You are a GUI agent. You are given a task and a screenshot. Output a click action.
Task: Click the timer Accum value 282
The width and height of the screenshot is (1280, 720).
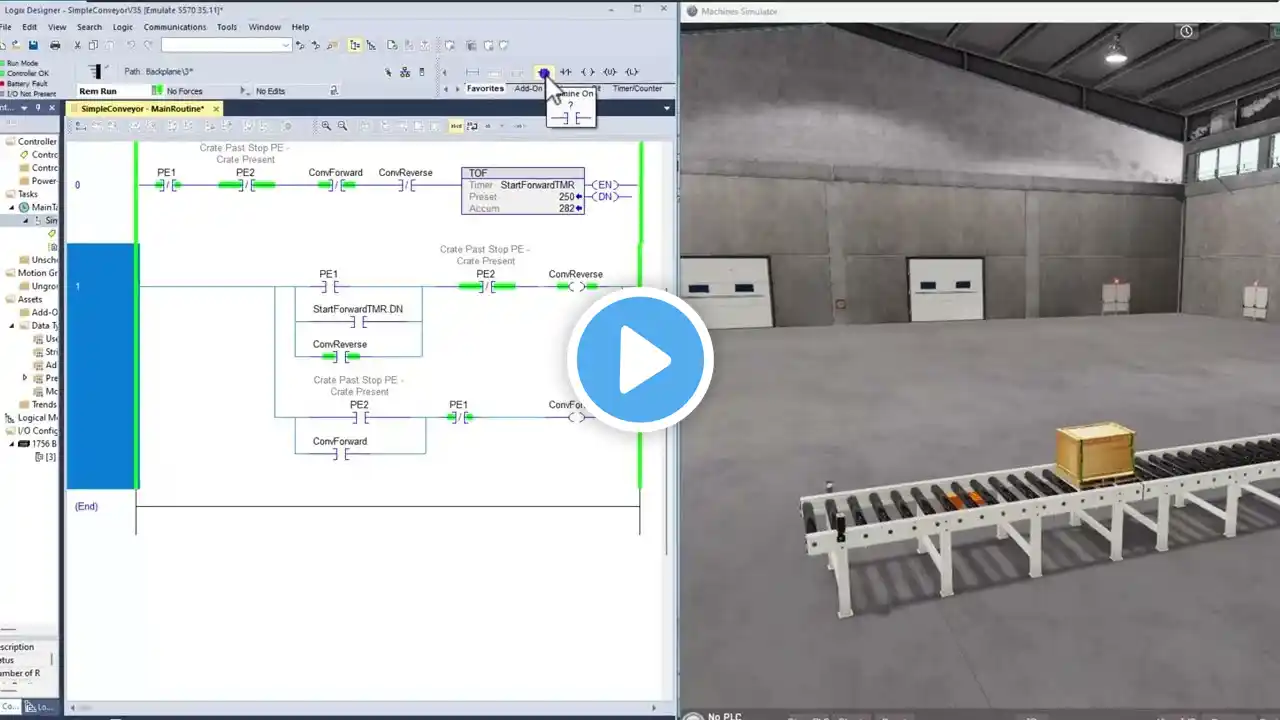point(566,208)
